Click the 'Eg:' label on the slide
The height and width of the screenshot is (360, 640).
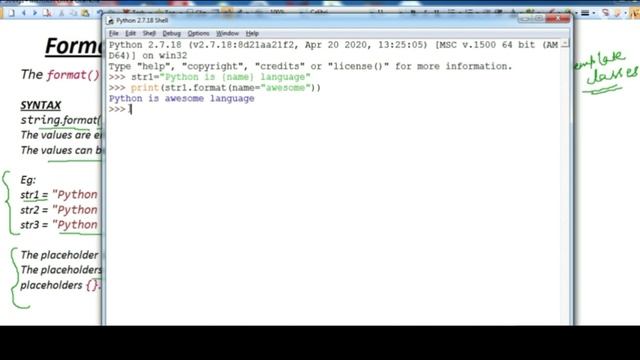[x=28, y=180]
